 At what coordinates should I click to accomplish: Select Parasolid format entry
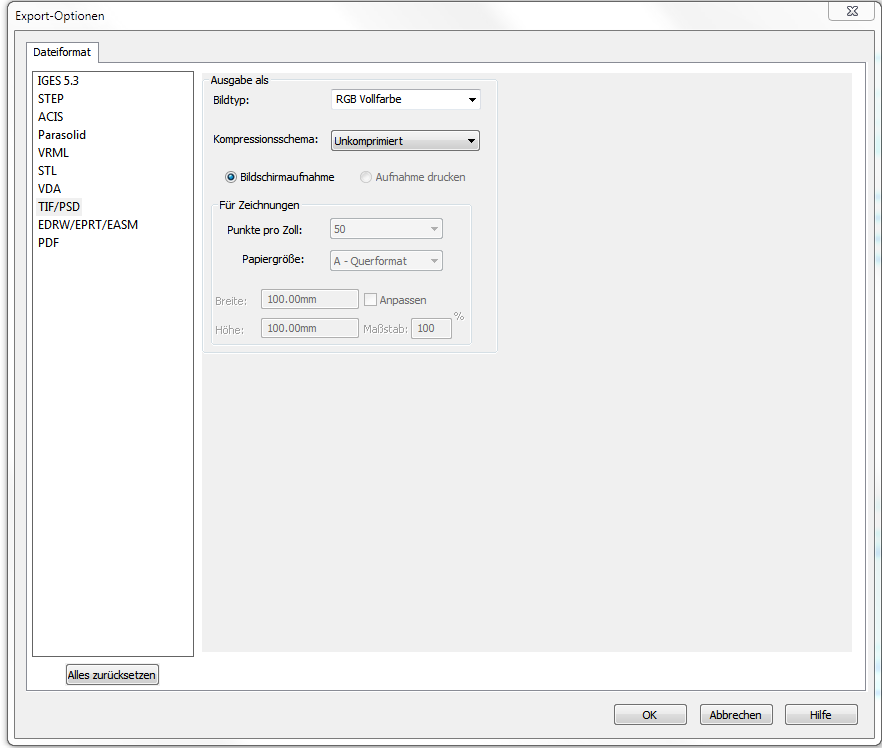(x=62, y=135)
